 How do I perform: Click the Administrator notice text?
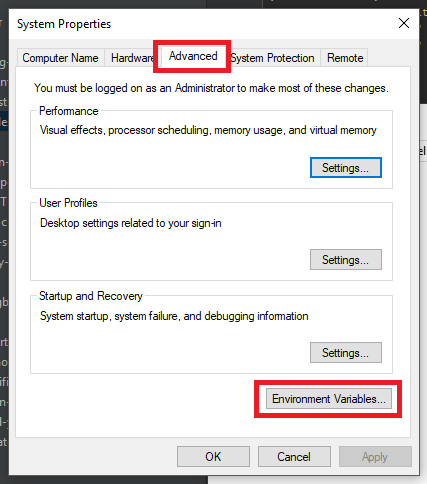(x=211, y=88)
